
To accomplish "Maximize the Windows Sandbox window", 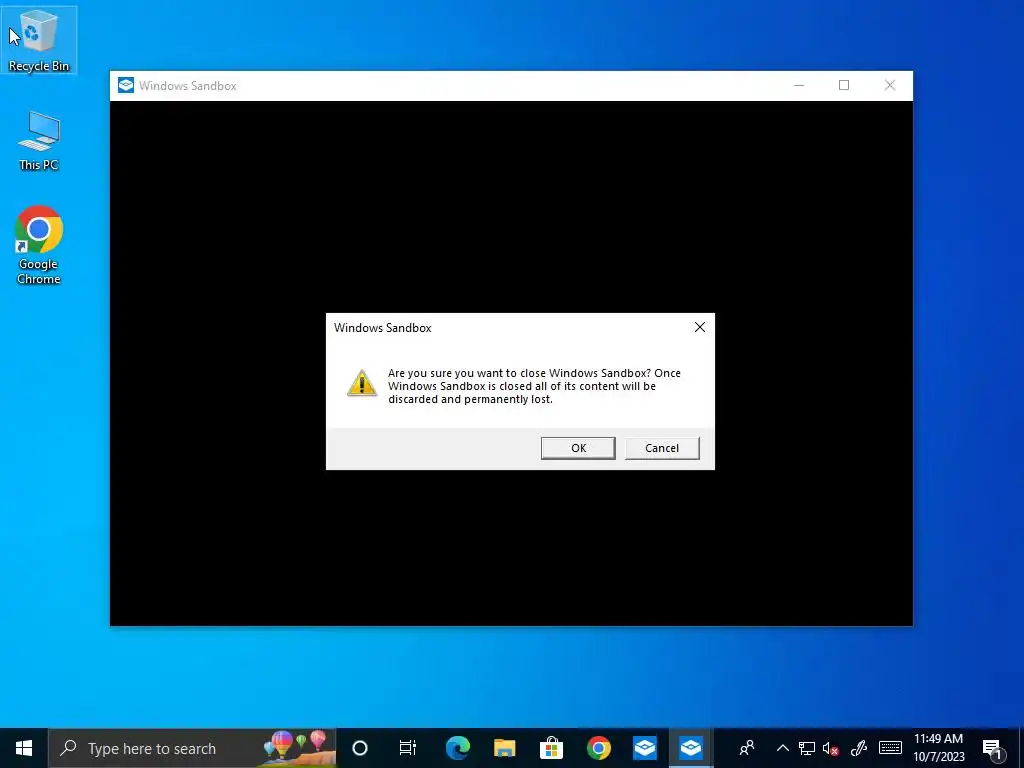I will click(844, 86).
